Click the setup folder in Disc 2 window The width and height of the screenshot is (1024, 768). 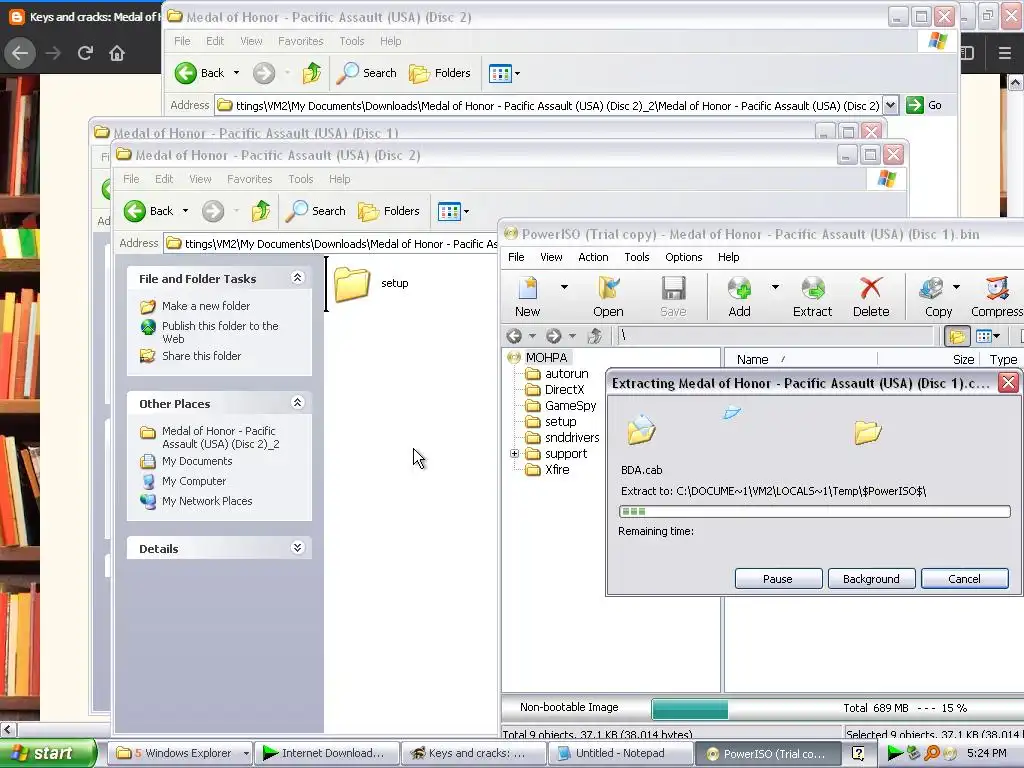click(371, 283)
